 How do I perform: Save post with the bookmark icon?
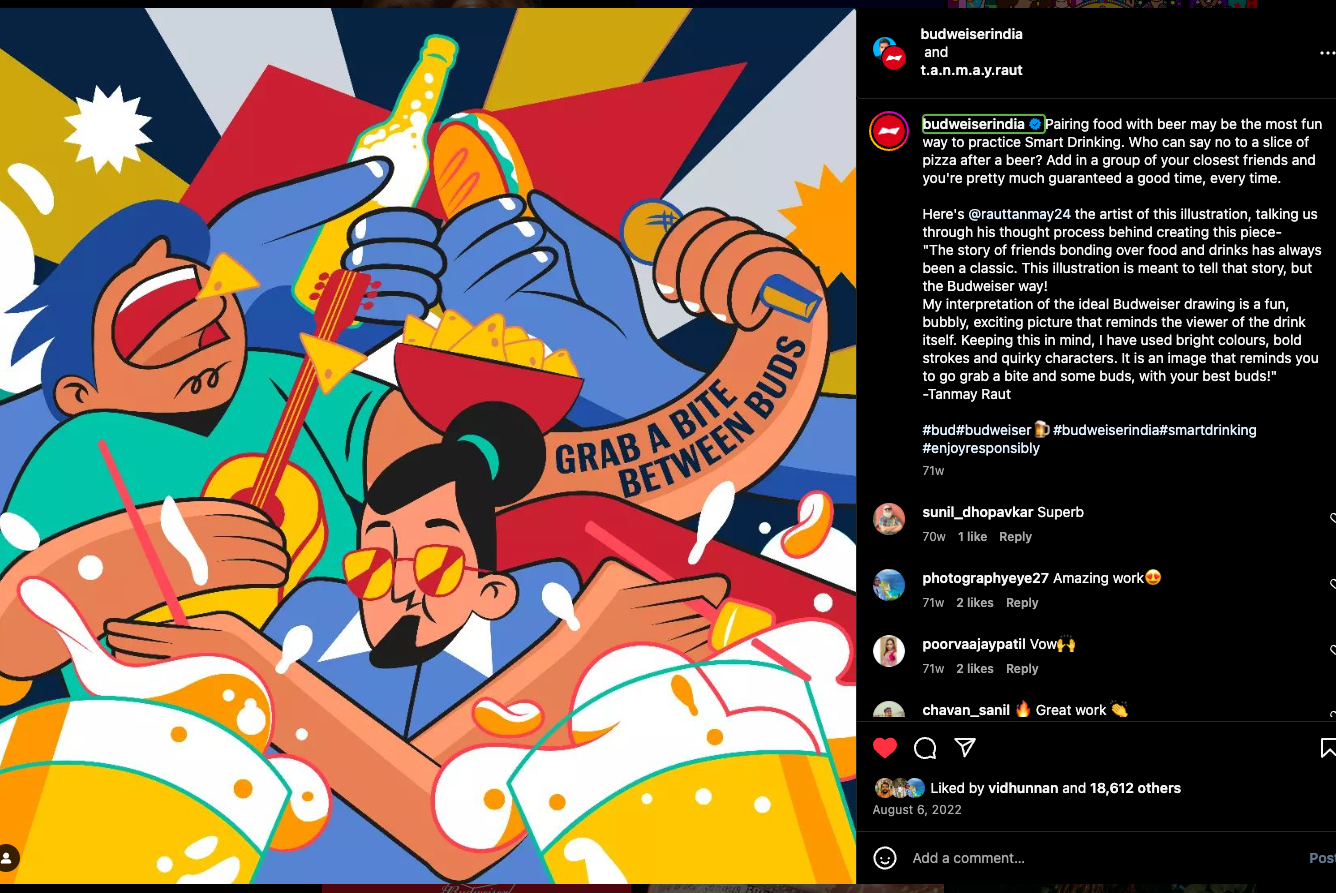(1328, 748)
